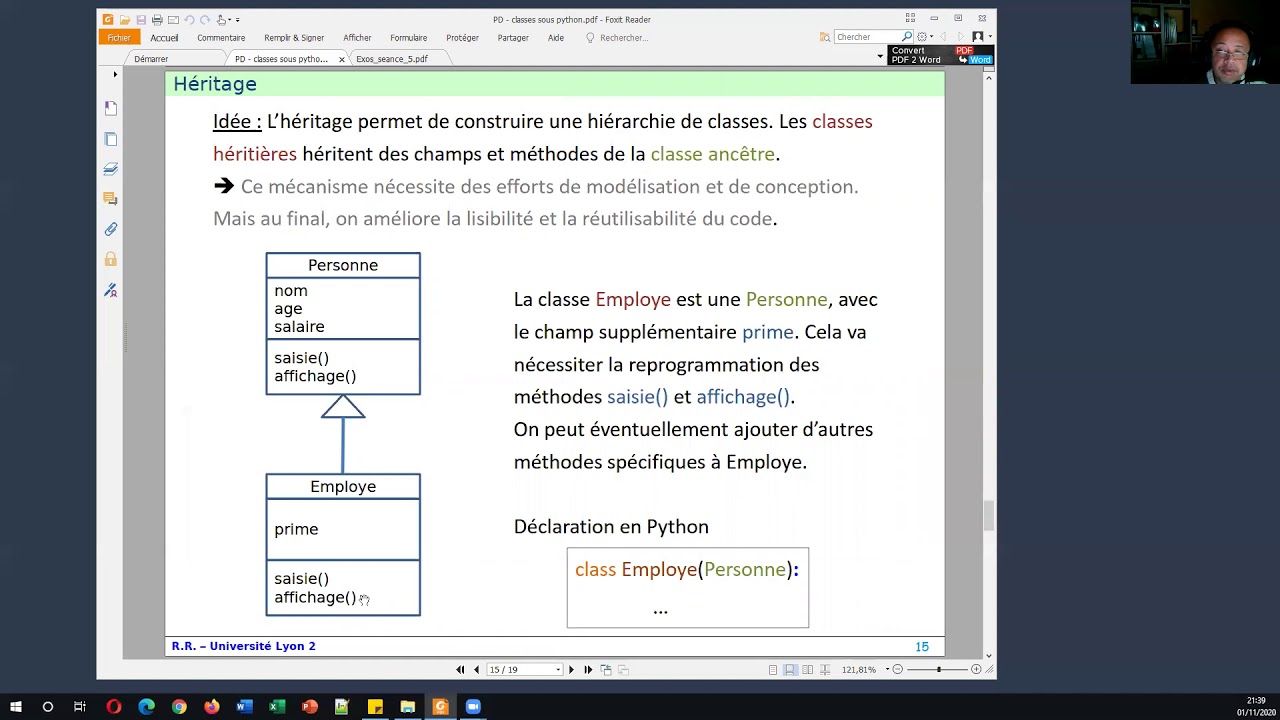Open Word from the taskbar
The height and width of the screenshot is (720, 1280).
click(244, 707)
